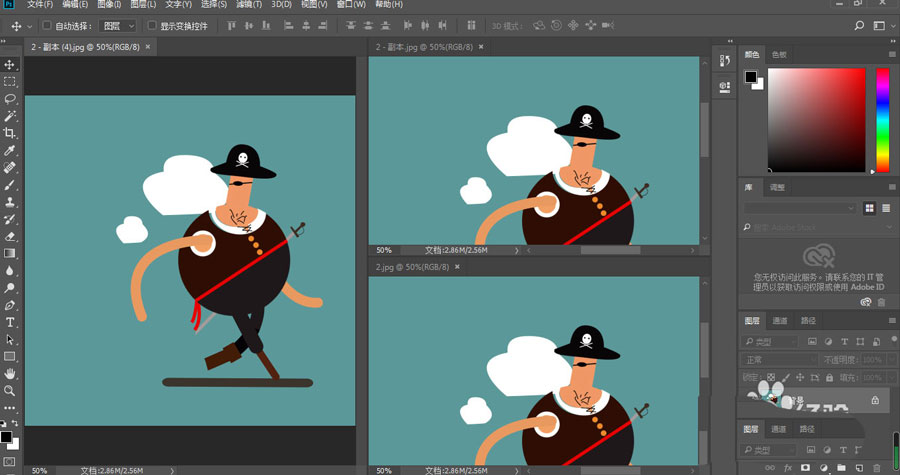Screen dimensions: 900x475
Task: Select the Zoom magnifier tool
Action: 10,390
